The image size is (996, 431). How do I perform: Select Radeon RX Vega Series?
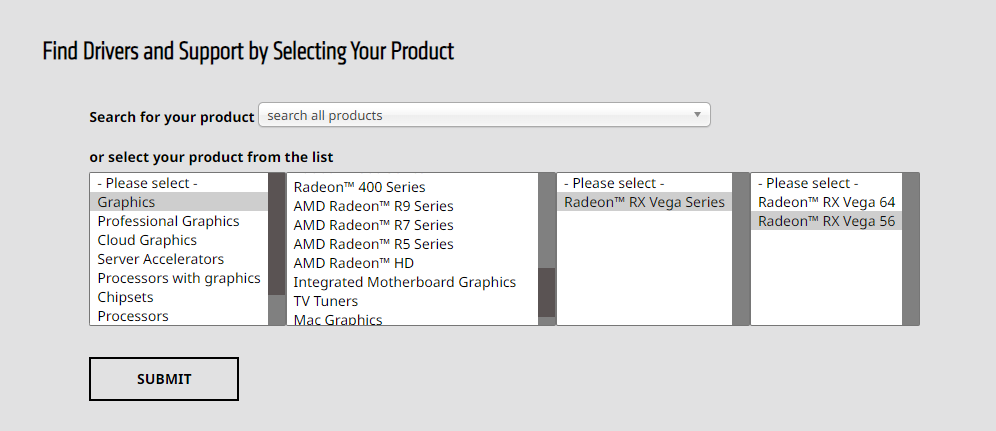point(644,202)
